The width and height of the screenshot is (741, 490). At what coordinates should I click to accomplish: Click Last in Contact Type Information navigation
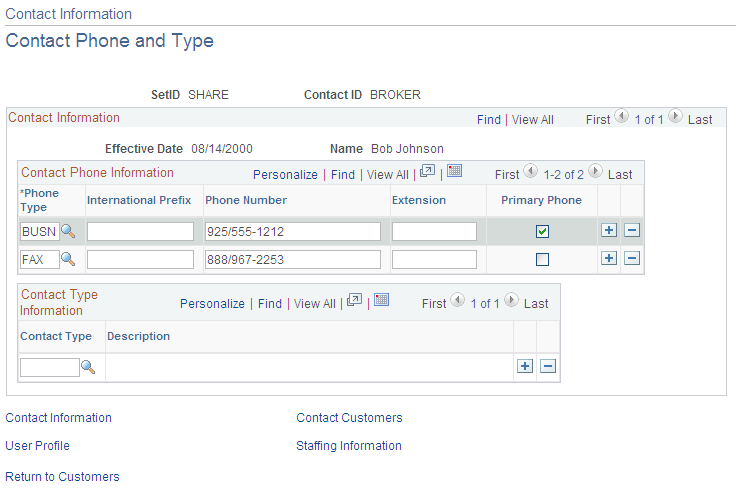(x=536, y=304)
